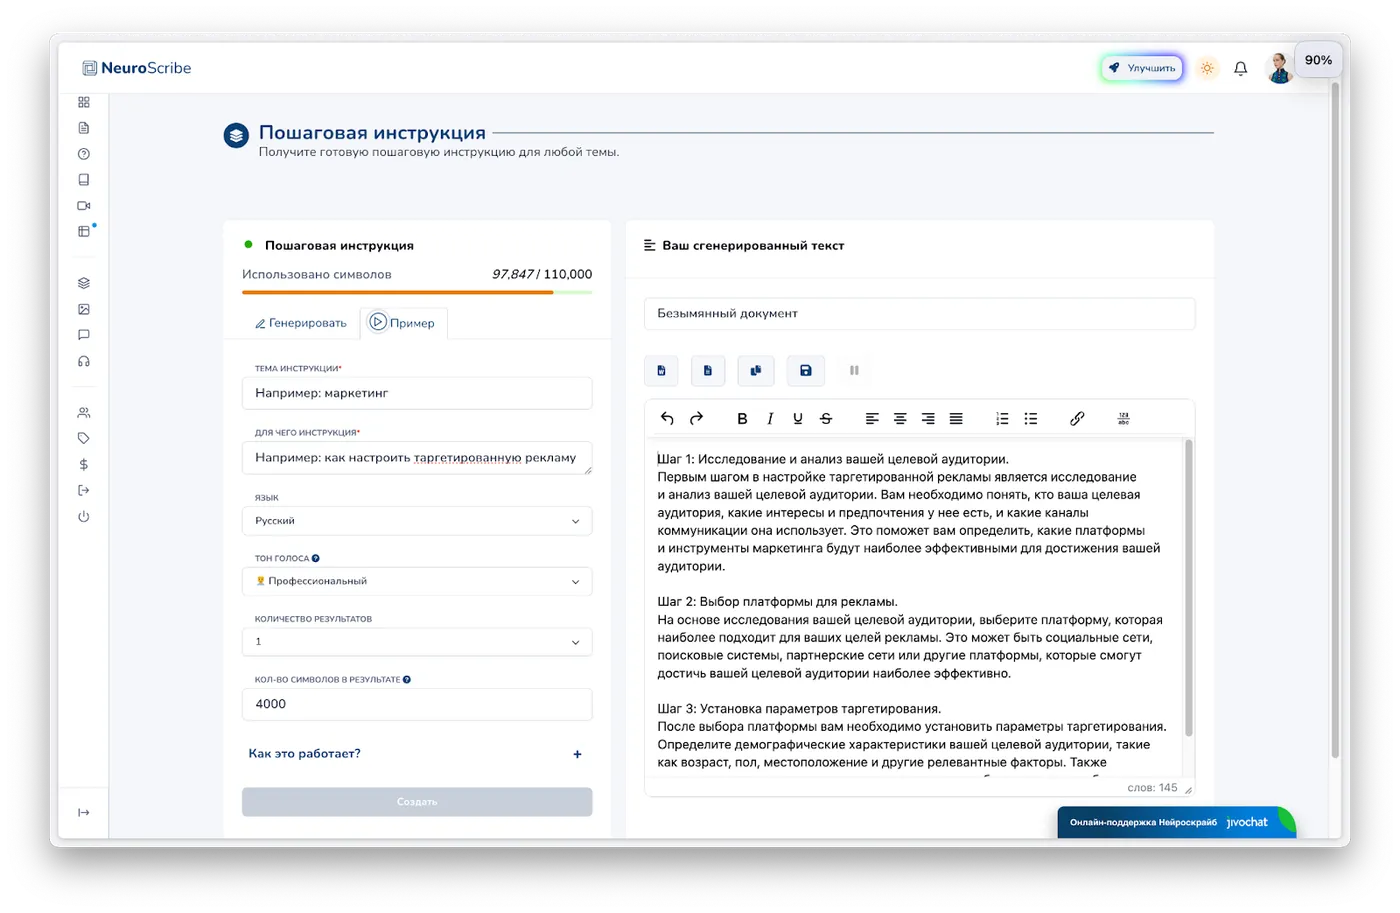Screen dimensions: 1400x913
Task: Insert a numbered list
Action: pos(1002,419)
